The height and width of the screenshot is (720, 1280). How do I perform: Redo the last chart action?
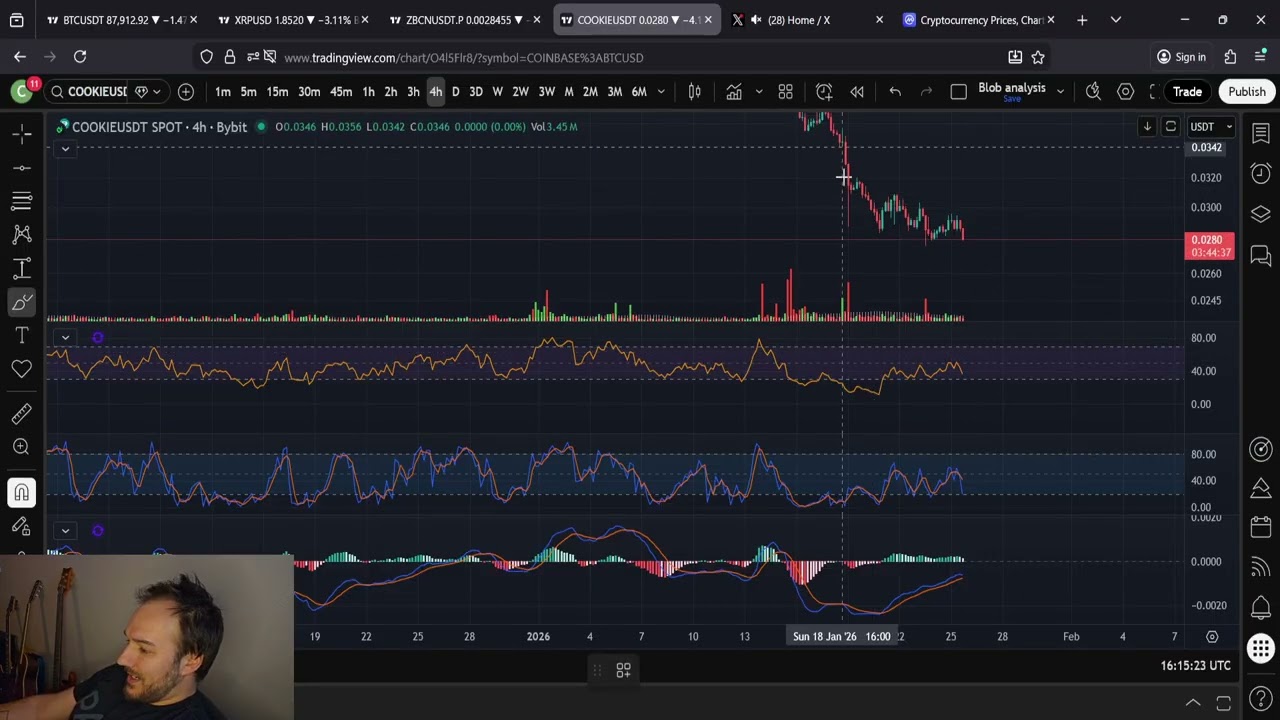[x=927, y=92]
